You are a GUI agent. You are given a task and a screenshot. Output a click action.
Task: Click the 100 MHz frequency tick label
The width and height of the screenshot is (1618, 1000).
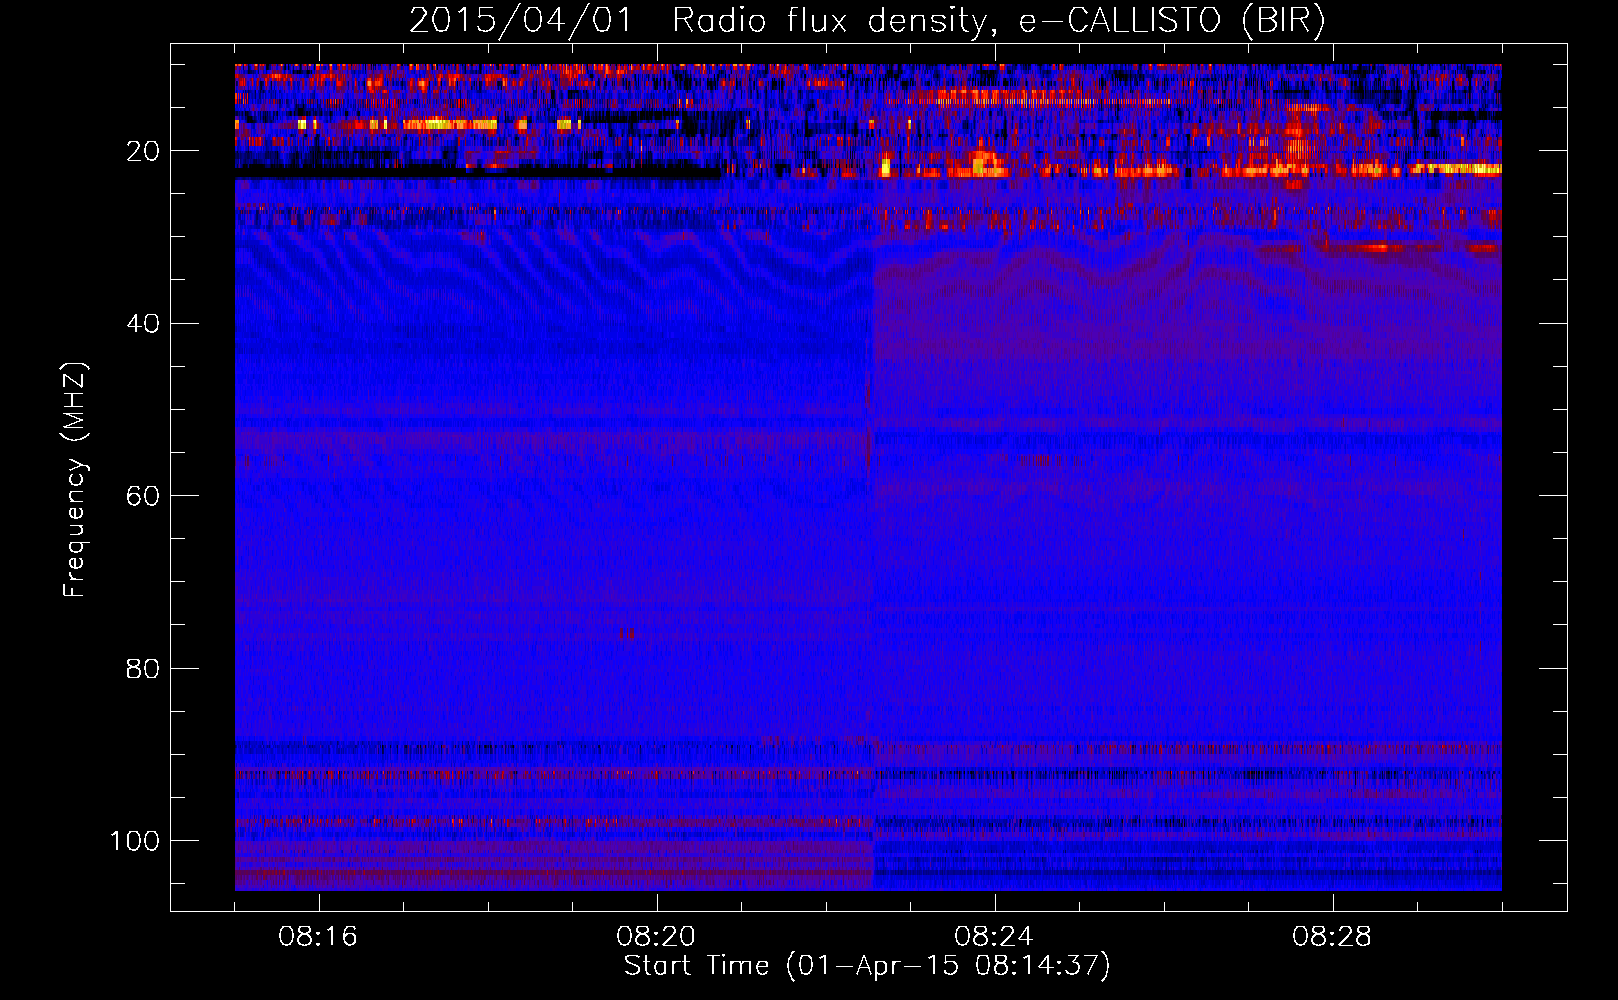click(x=135, y=840)
